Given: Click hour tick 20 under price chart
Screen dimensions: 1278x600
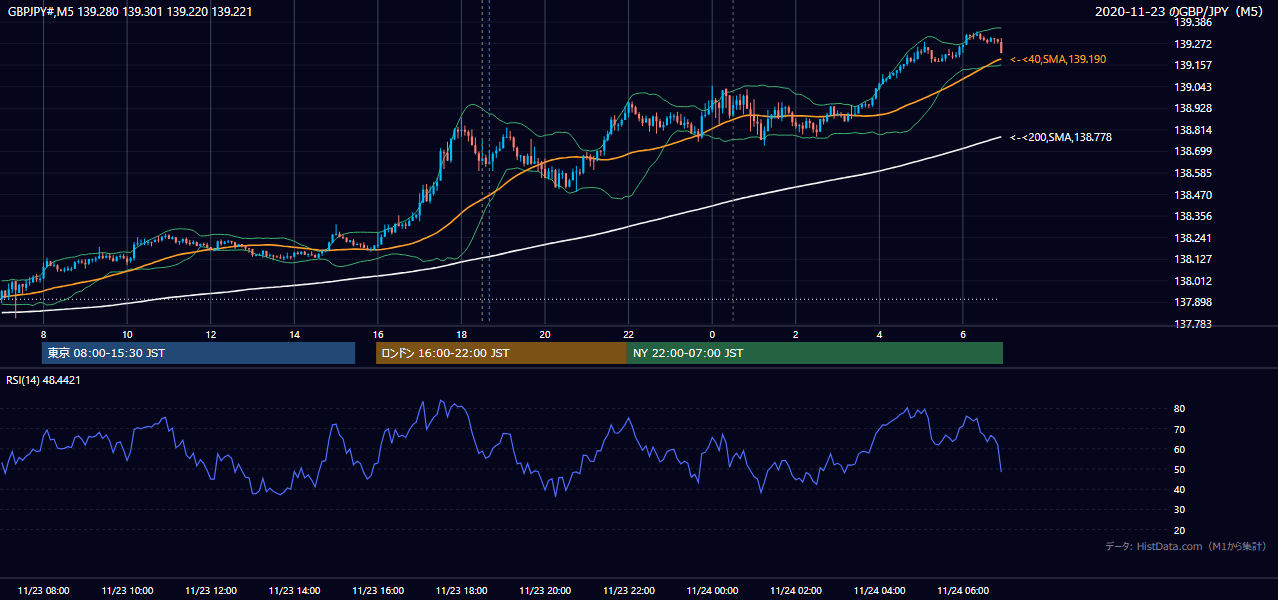Looking at the screenshot, I should [x=545, y=334].
